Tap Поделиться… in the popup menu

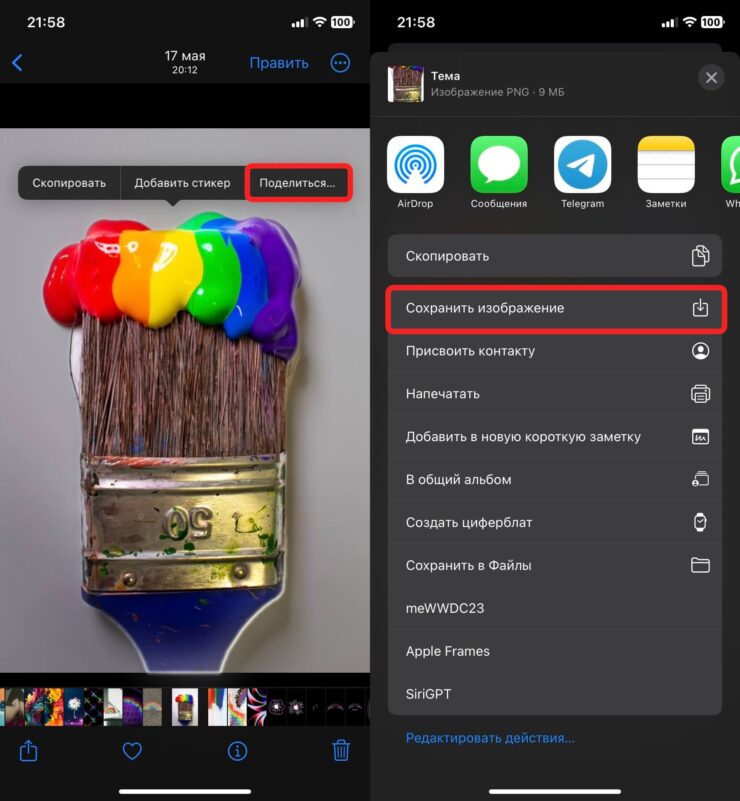point(298,183)
